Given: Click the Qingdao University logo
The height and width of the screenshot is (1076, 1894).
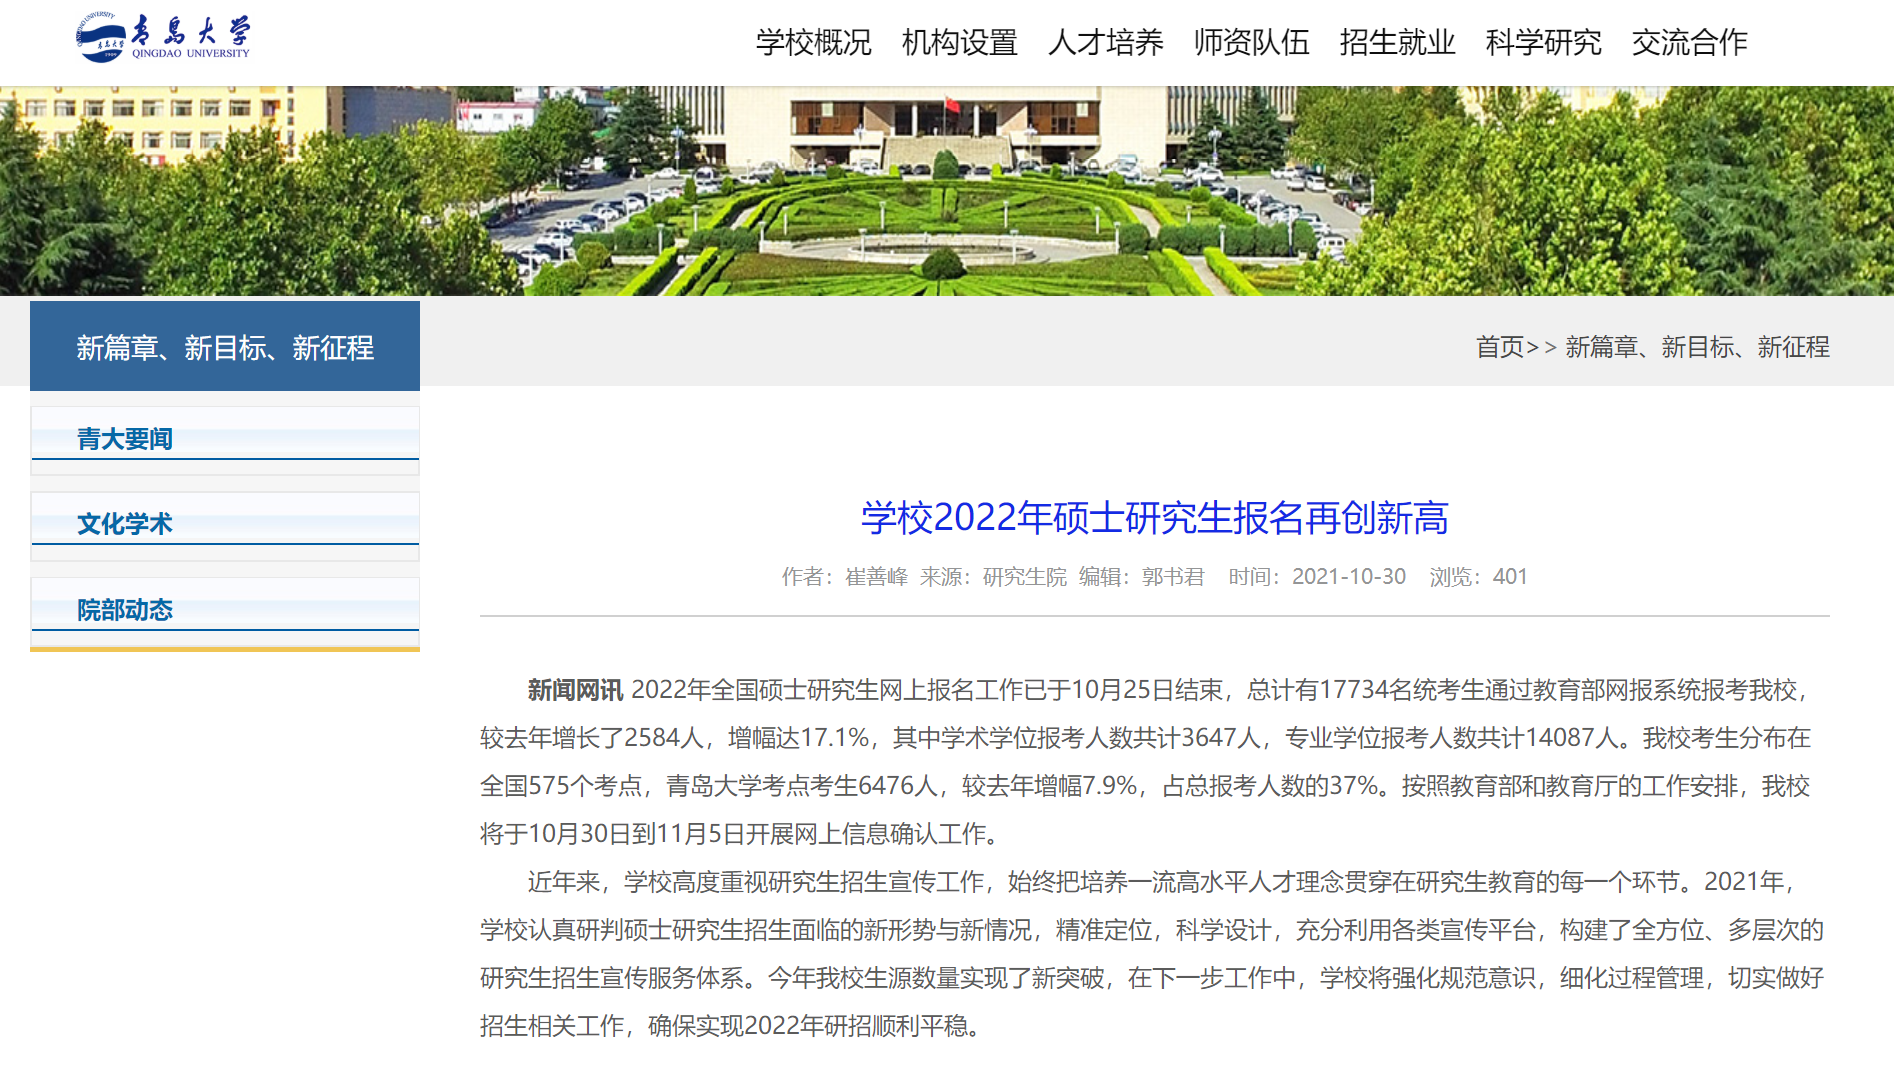Looking at the screenshot, I should 164,38.
